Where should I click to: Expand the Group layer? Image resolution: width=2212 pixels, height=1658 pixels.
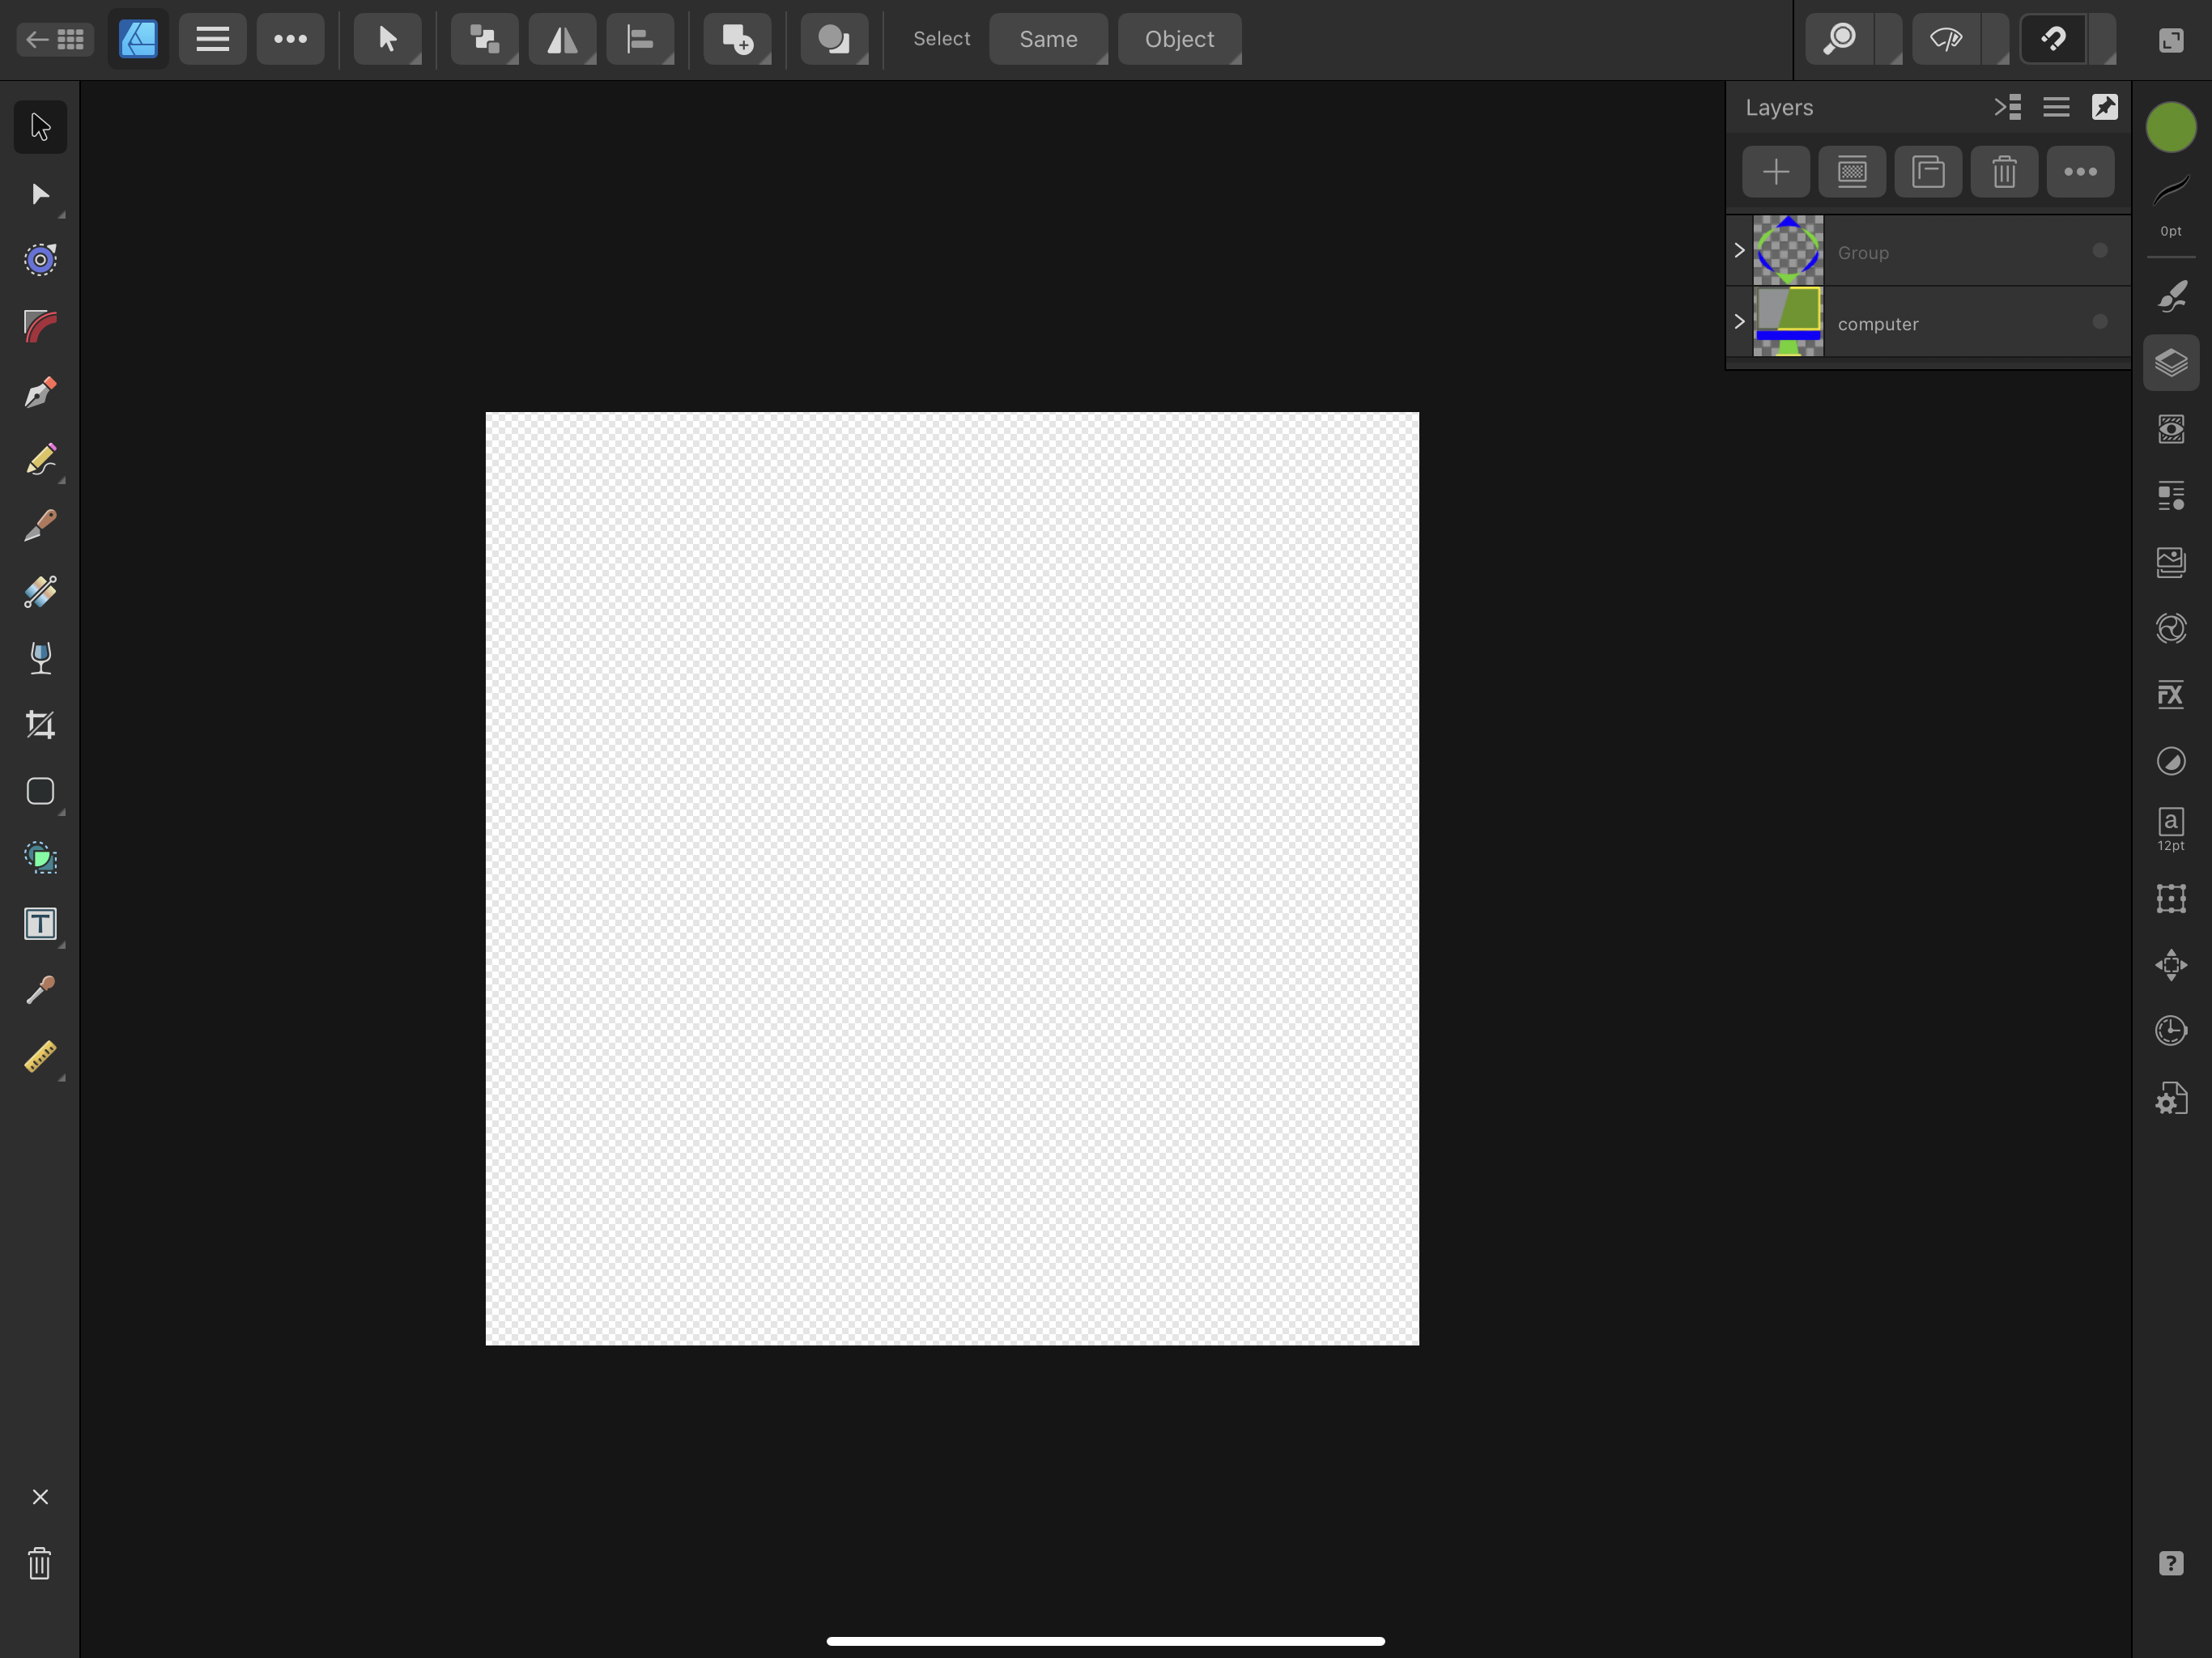(x=1739, y=250)
